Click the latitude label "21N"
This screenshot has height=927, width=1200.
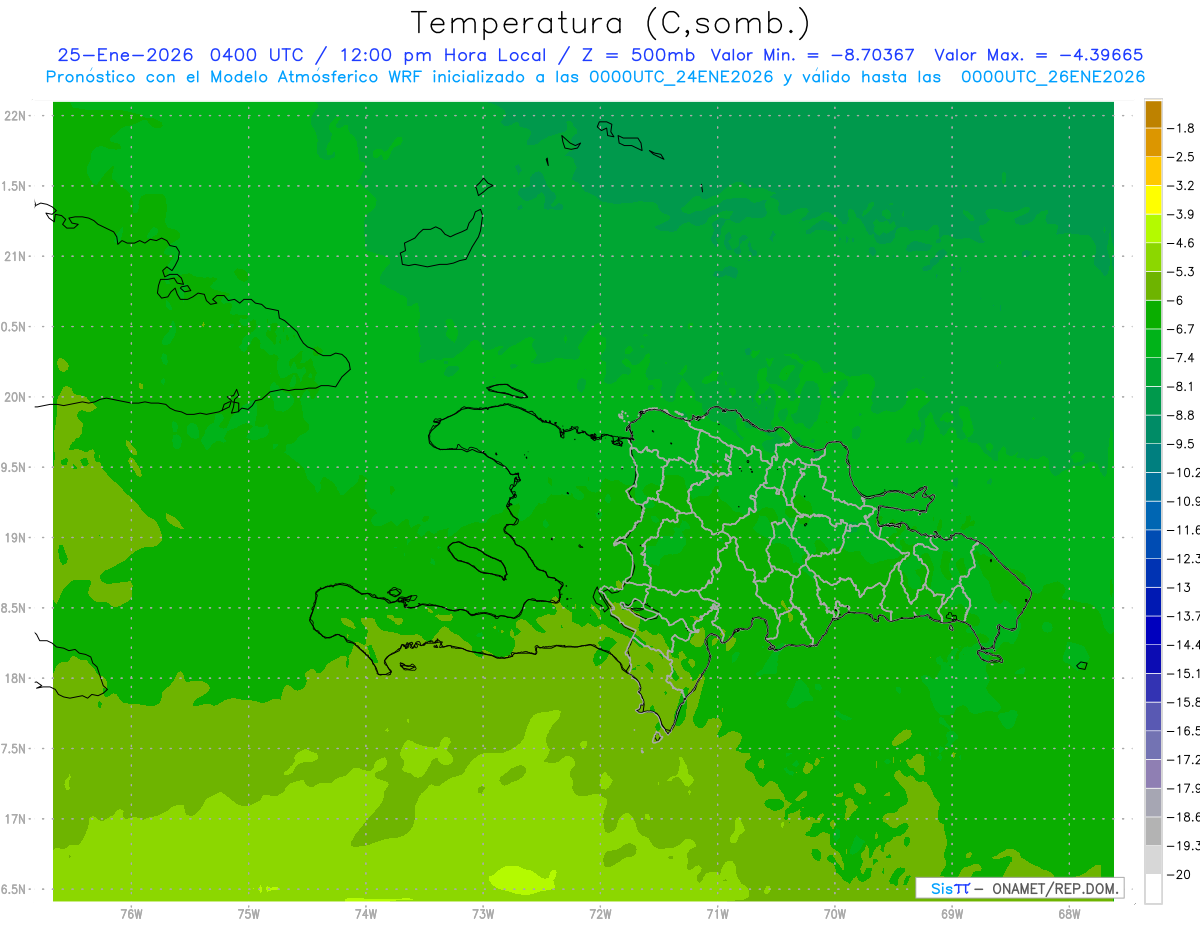15,257
